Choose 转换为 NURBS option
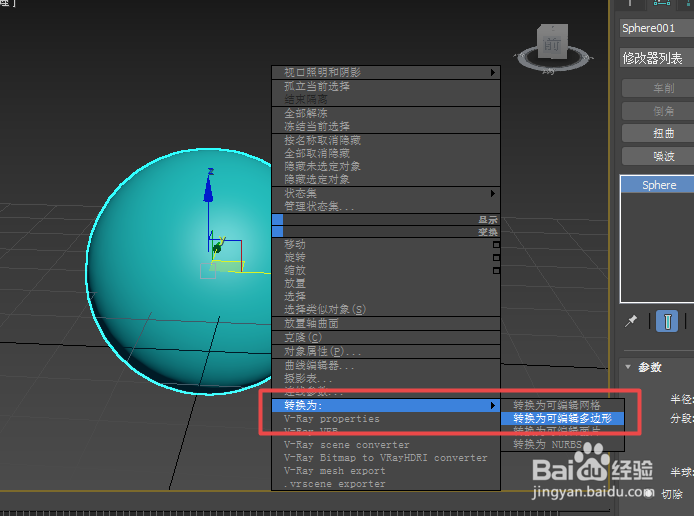Screen dimensions: 694x516 click(x=562, y=444)
